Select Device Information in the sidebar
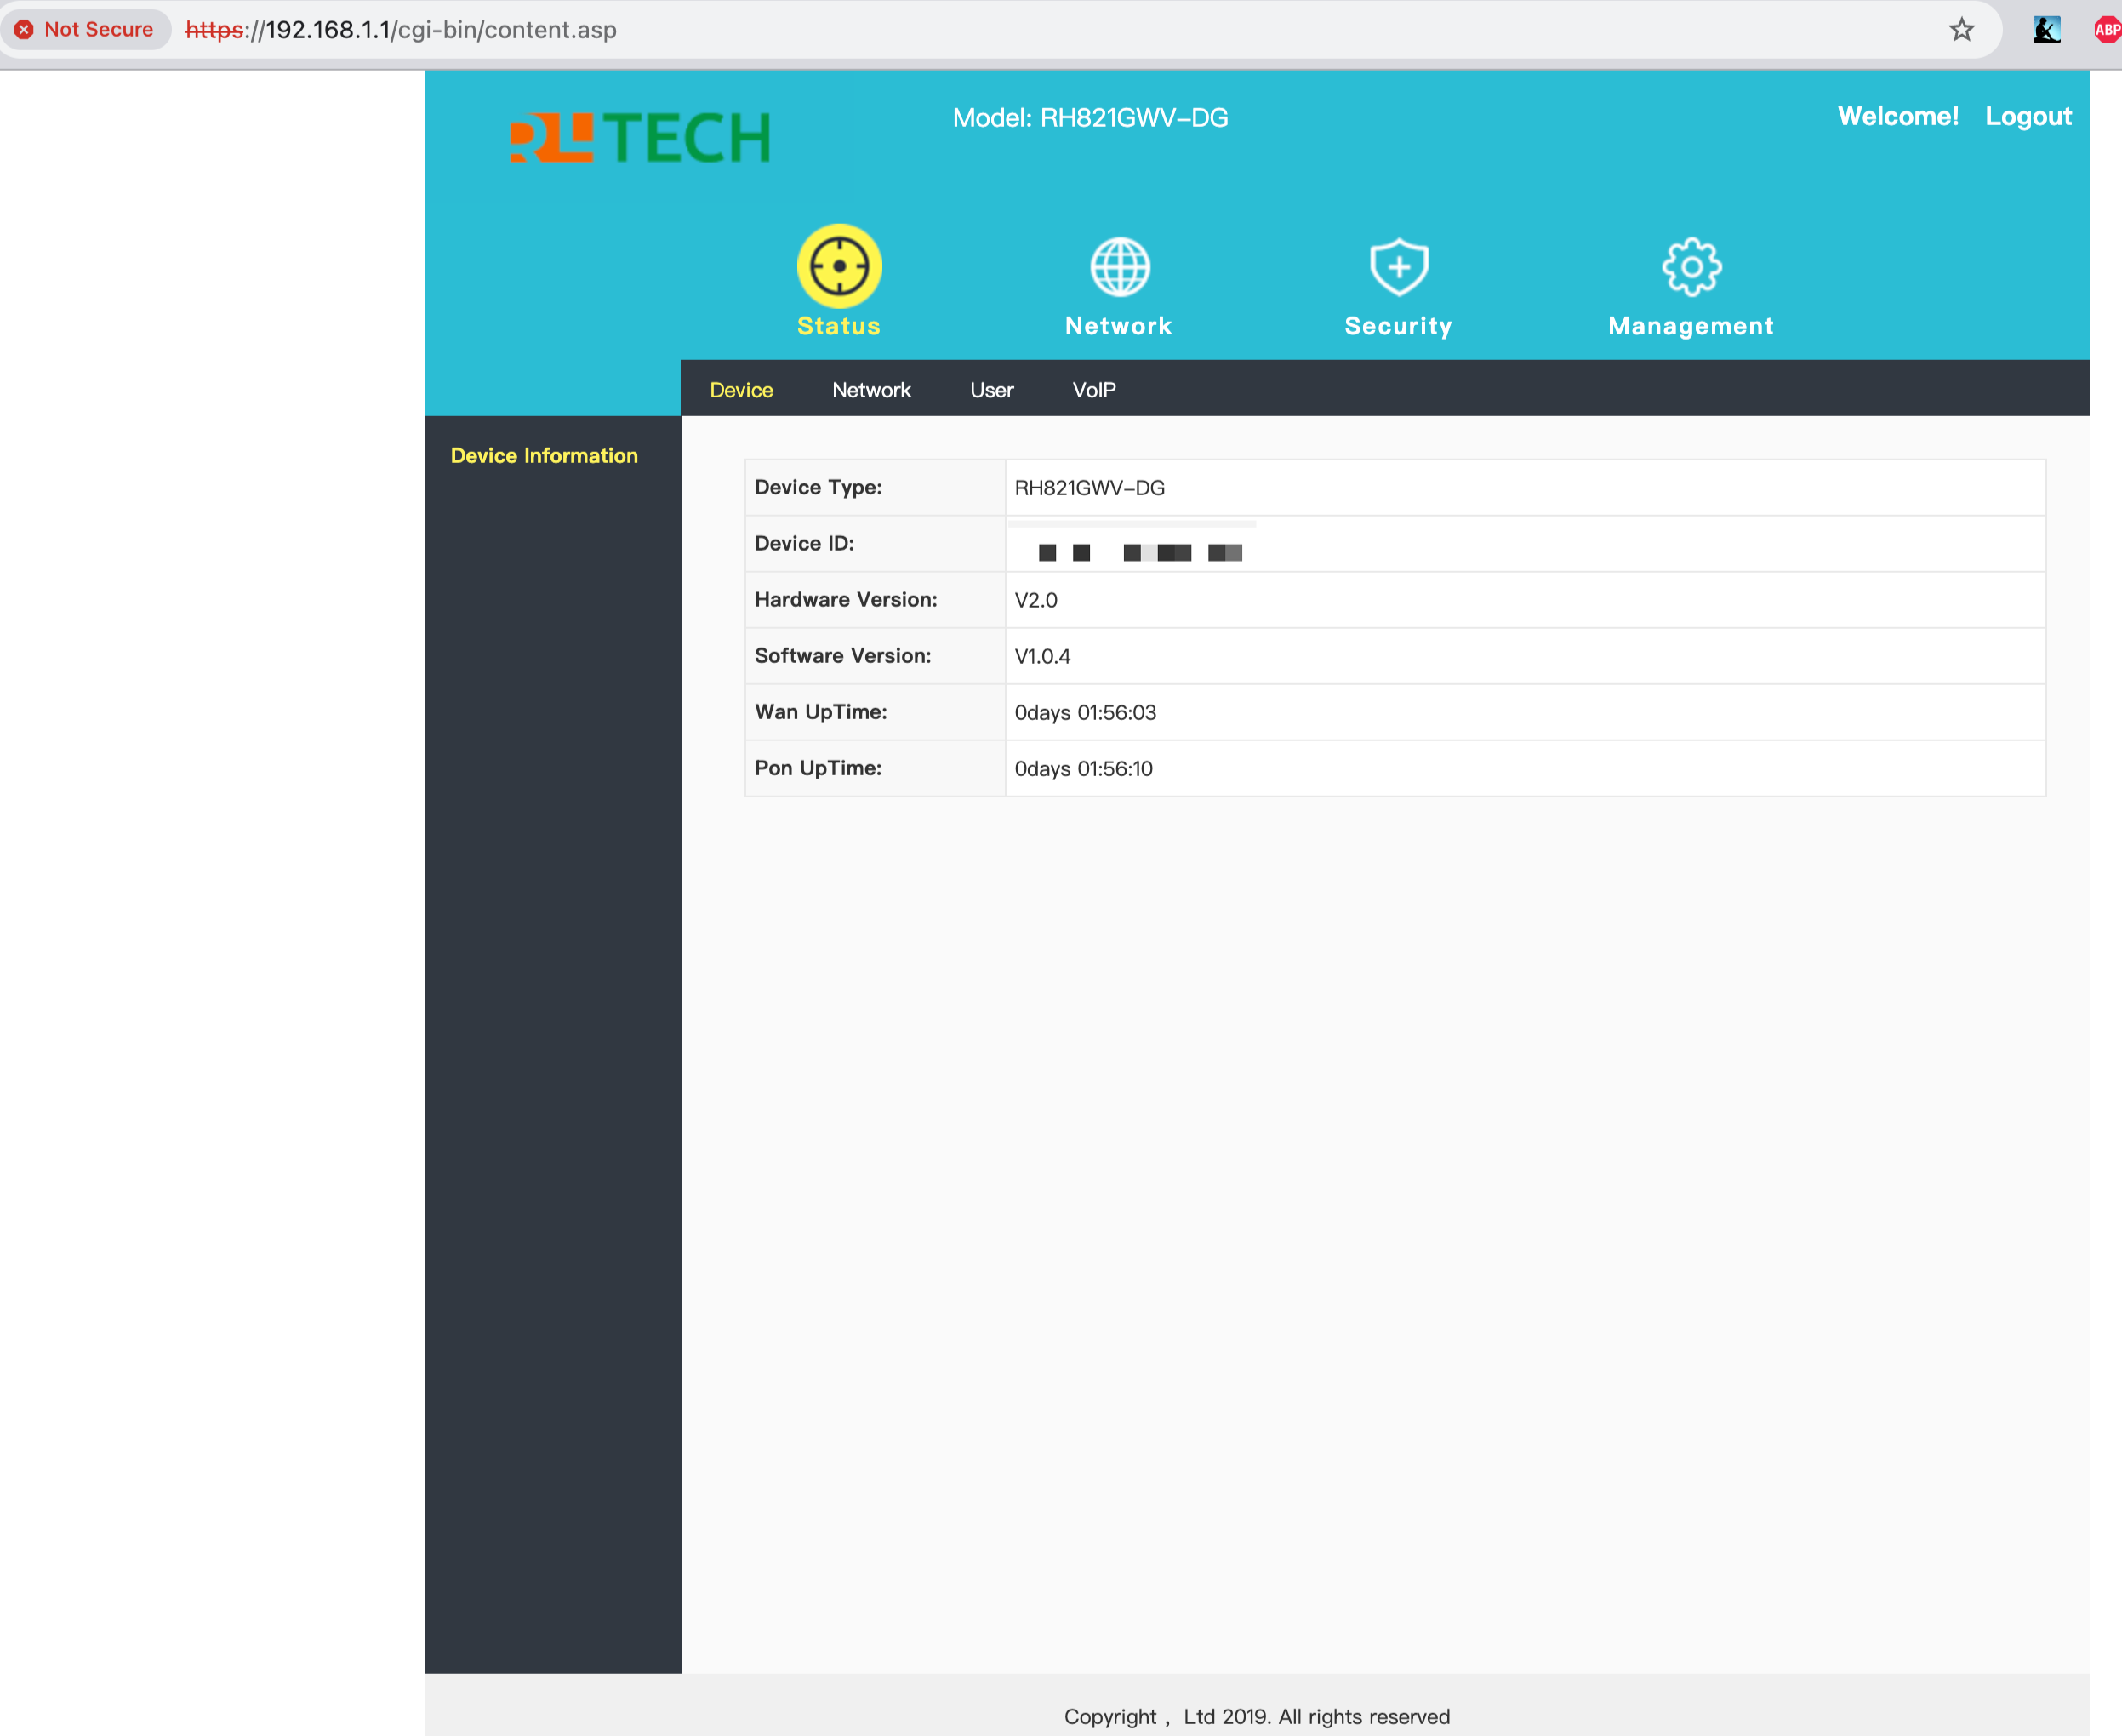The image size is (2122, 1736). coord(544,455)
